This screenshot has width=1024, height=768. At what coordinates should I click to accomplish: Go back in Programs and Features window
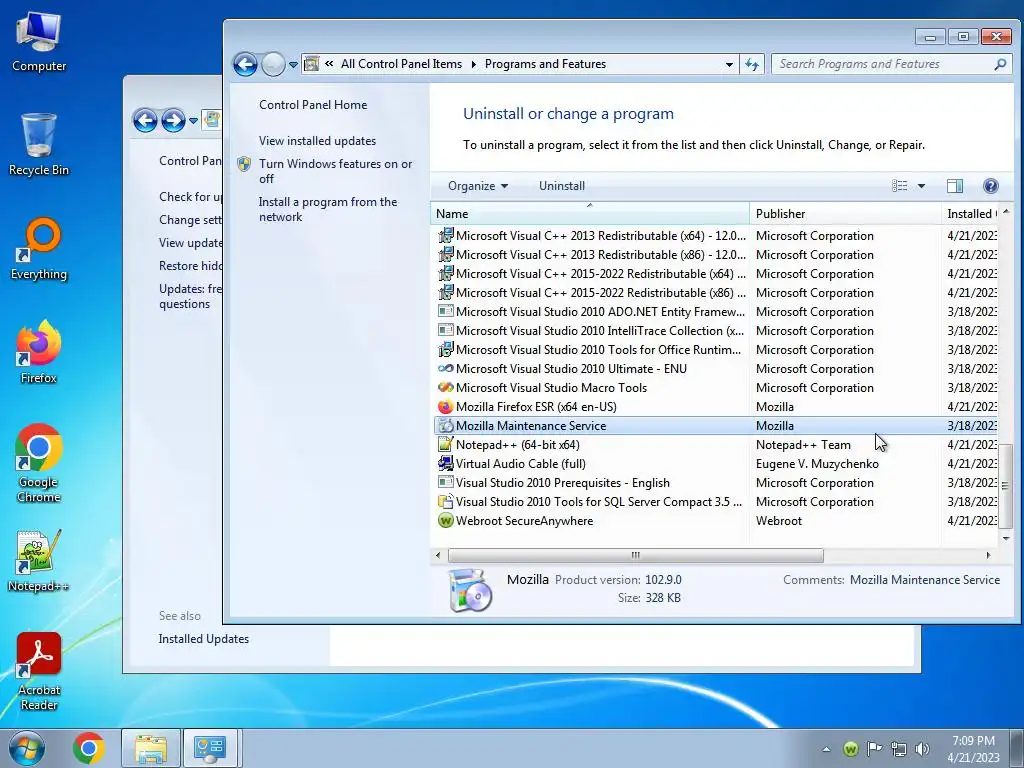tap(245, 64)
